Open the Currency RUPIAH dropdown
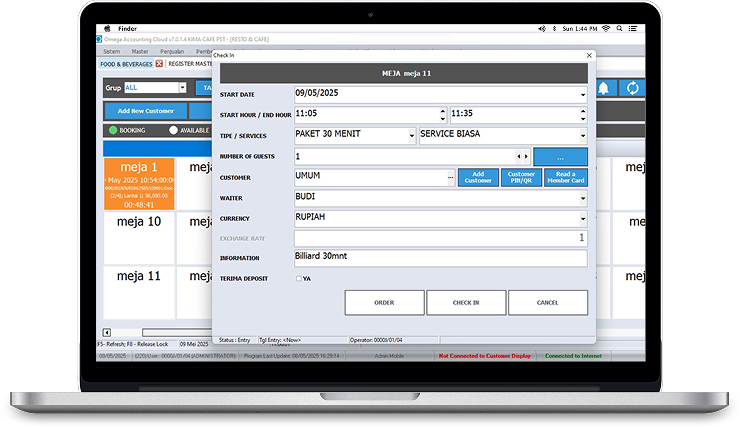 (583, 219)
